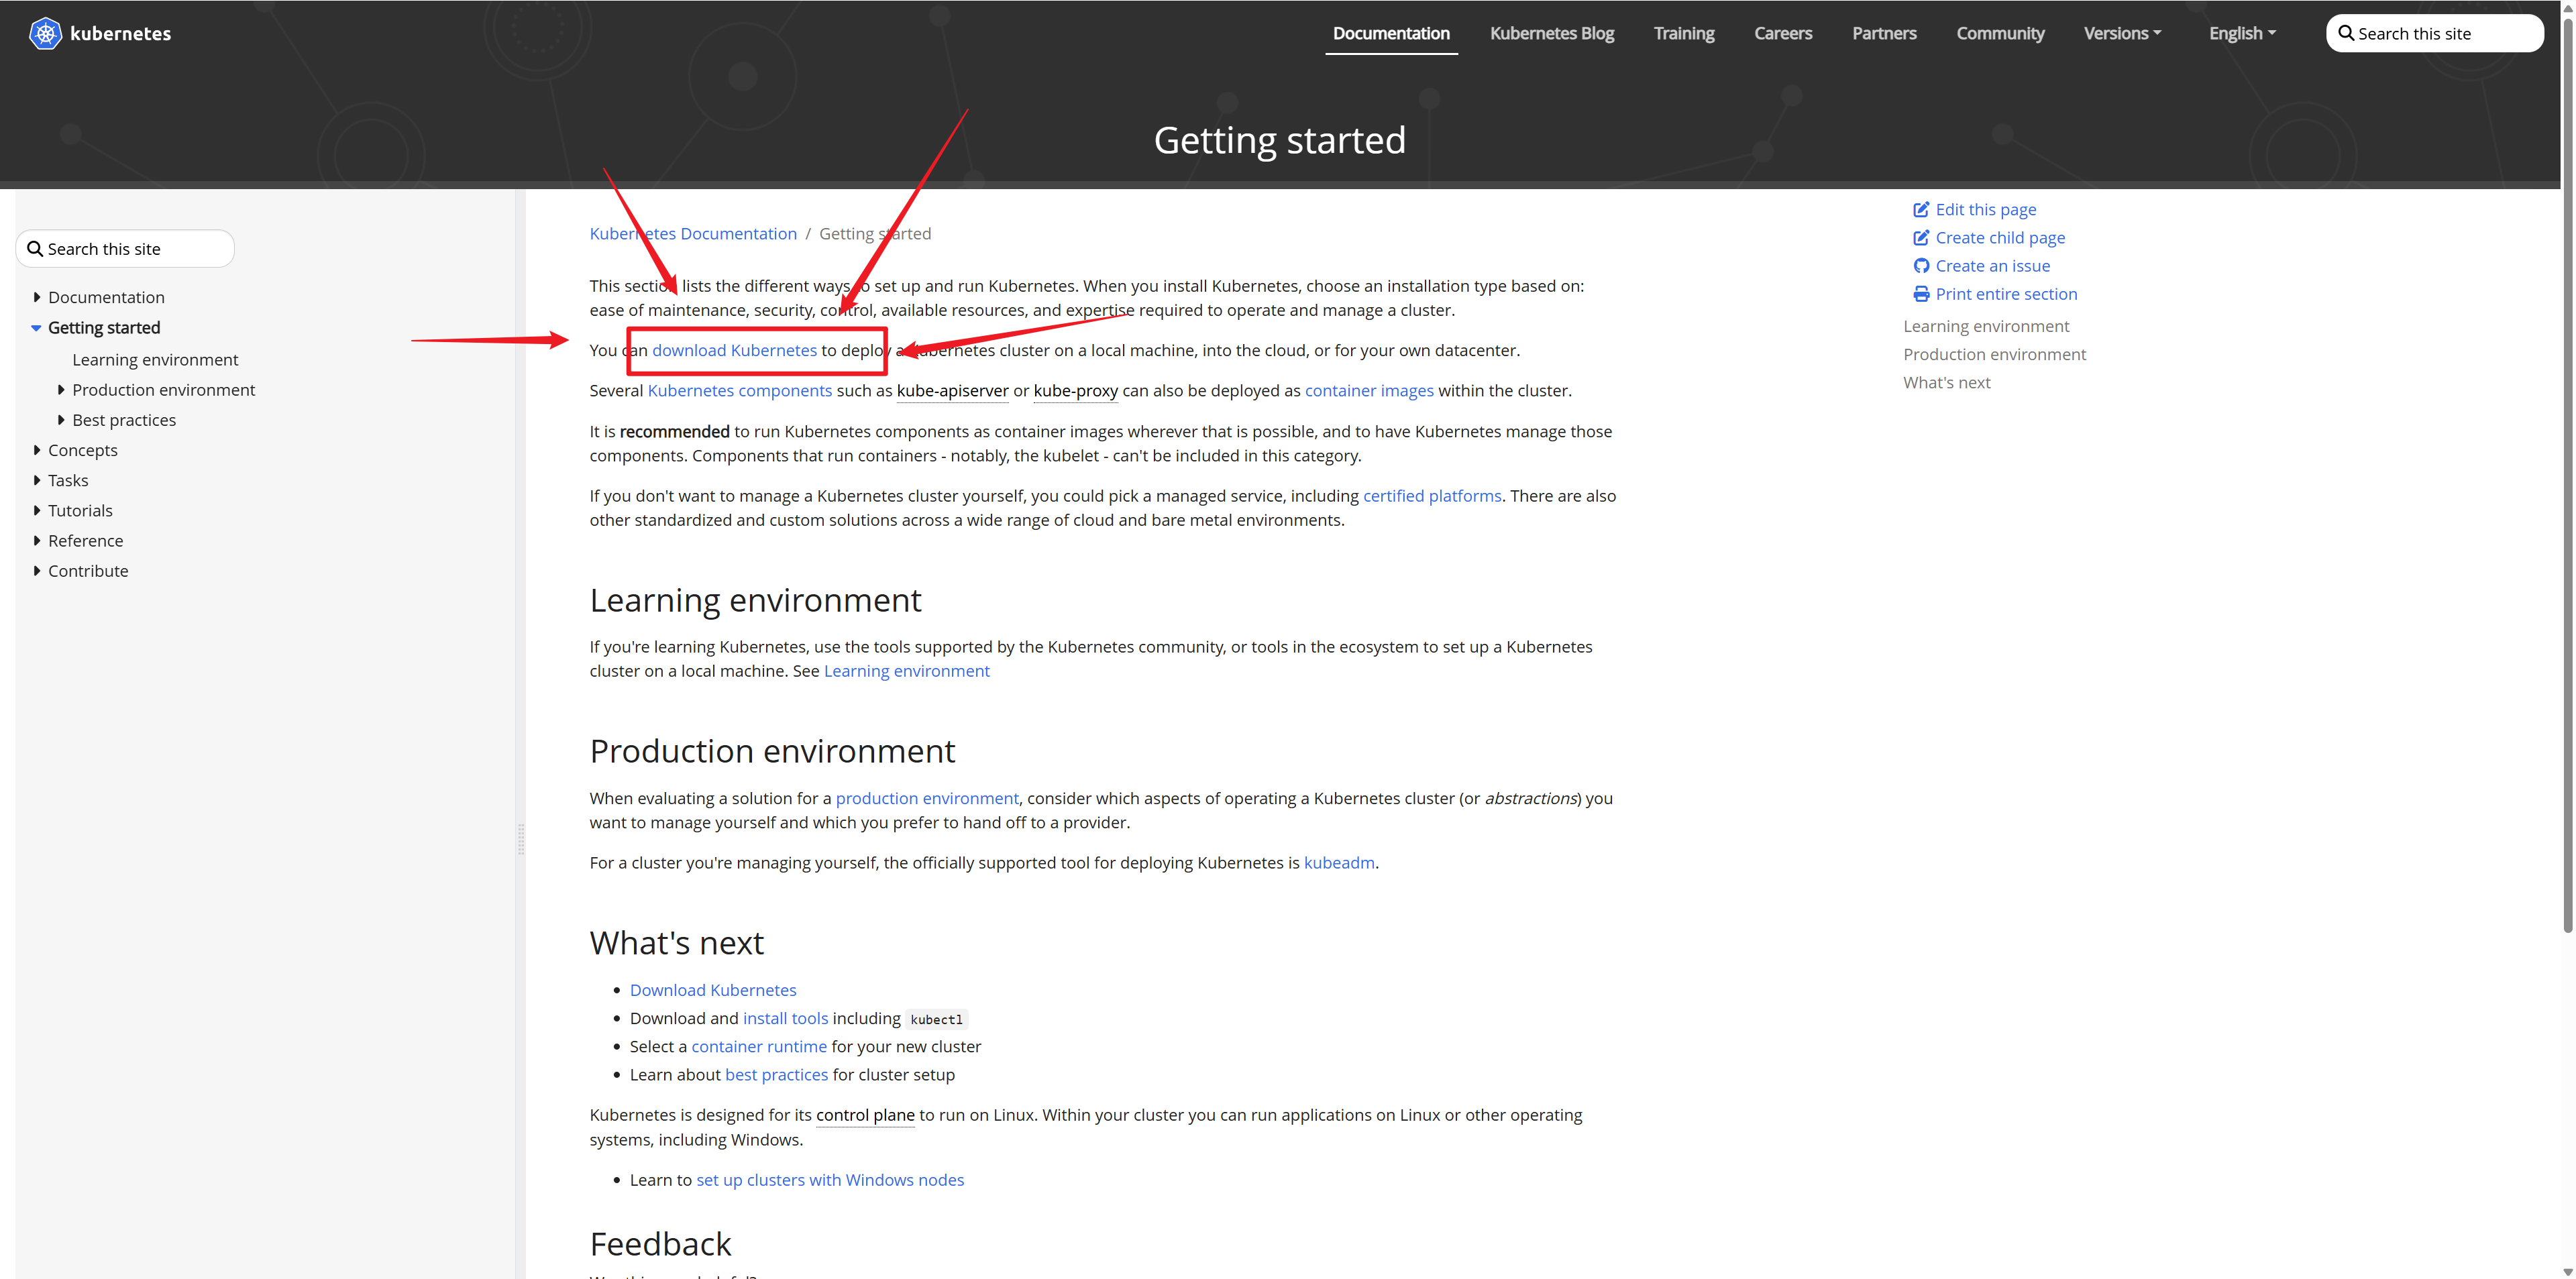Follow the certified platforms link
The width and height of the screenshot is (2576, 1279).
click(x=1432, y=496)
